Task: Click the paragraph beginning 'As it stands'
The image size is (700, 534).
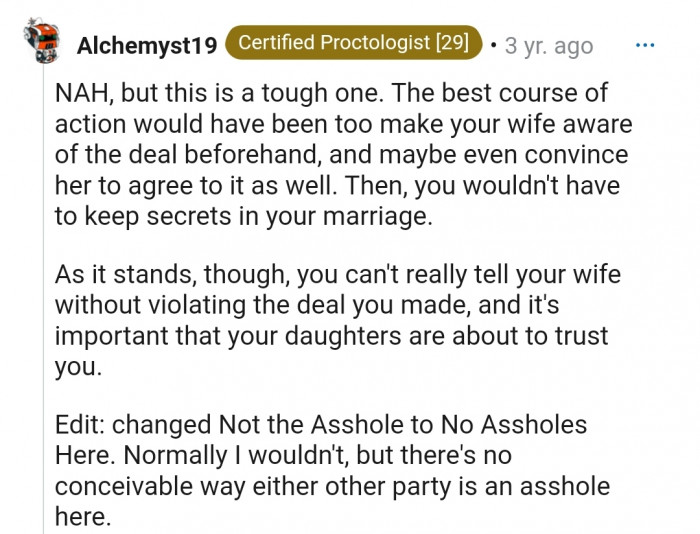Action: [x=330, y=306]
